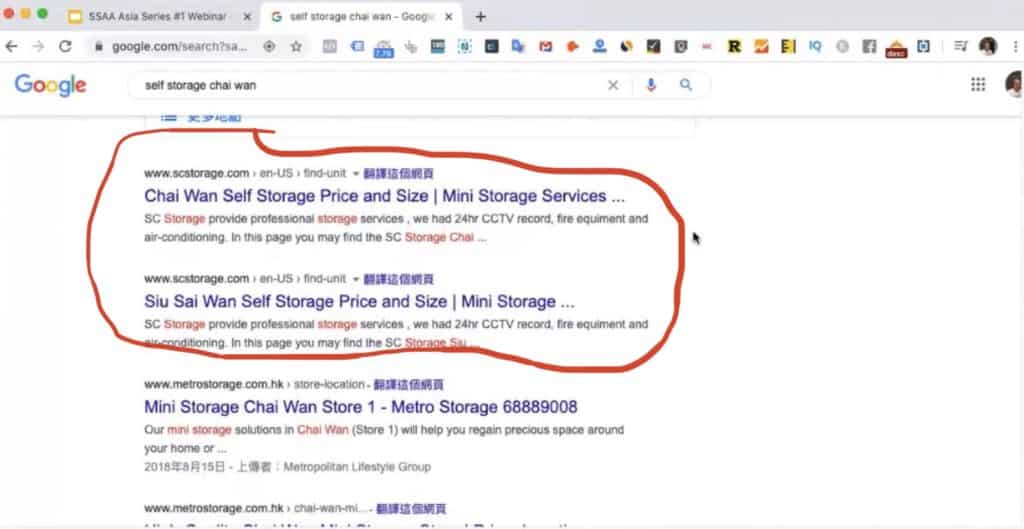
Task: Translate the metrostorage chai-wan-mi result page
Action: [411, 509]
